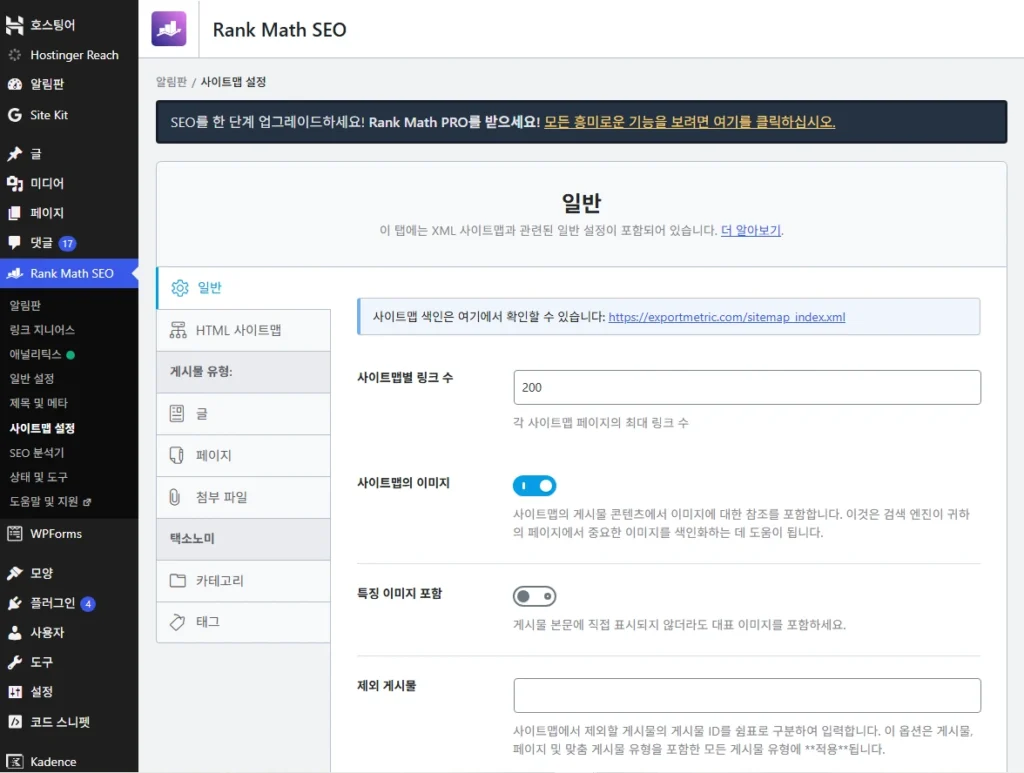
Task: Click the HTML 사이트맵 tree icon
Action: tap(178, 330)
